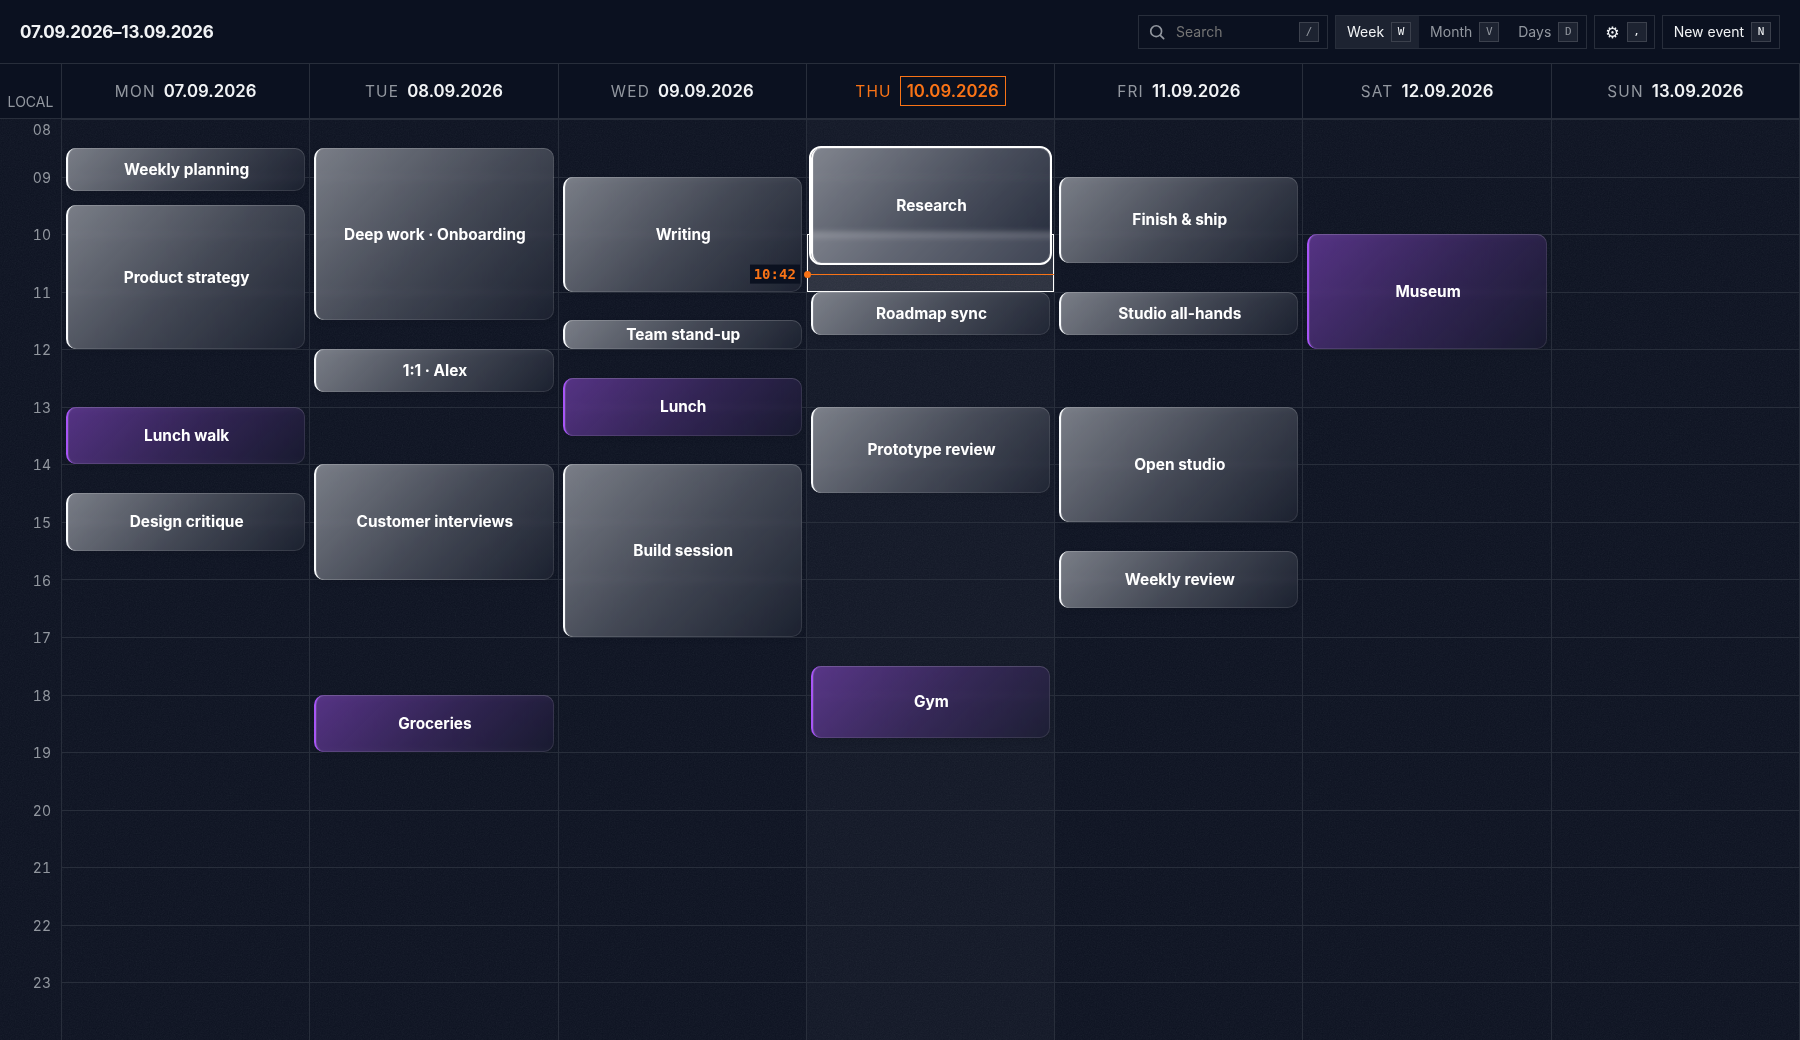Open the Product strategy event

click(186, 277)
